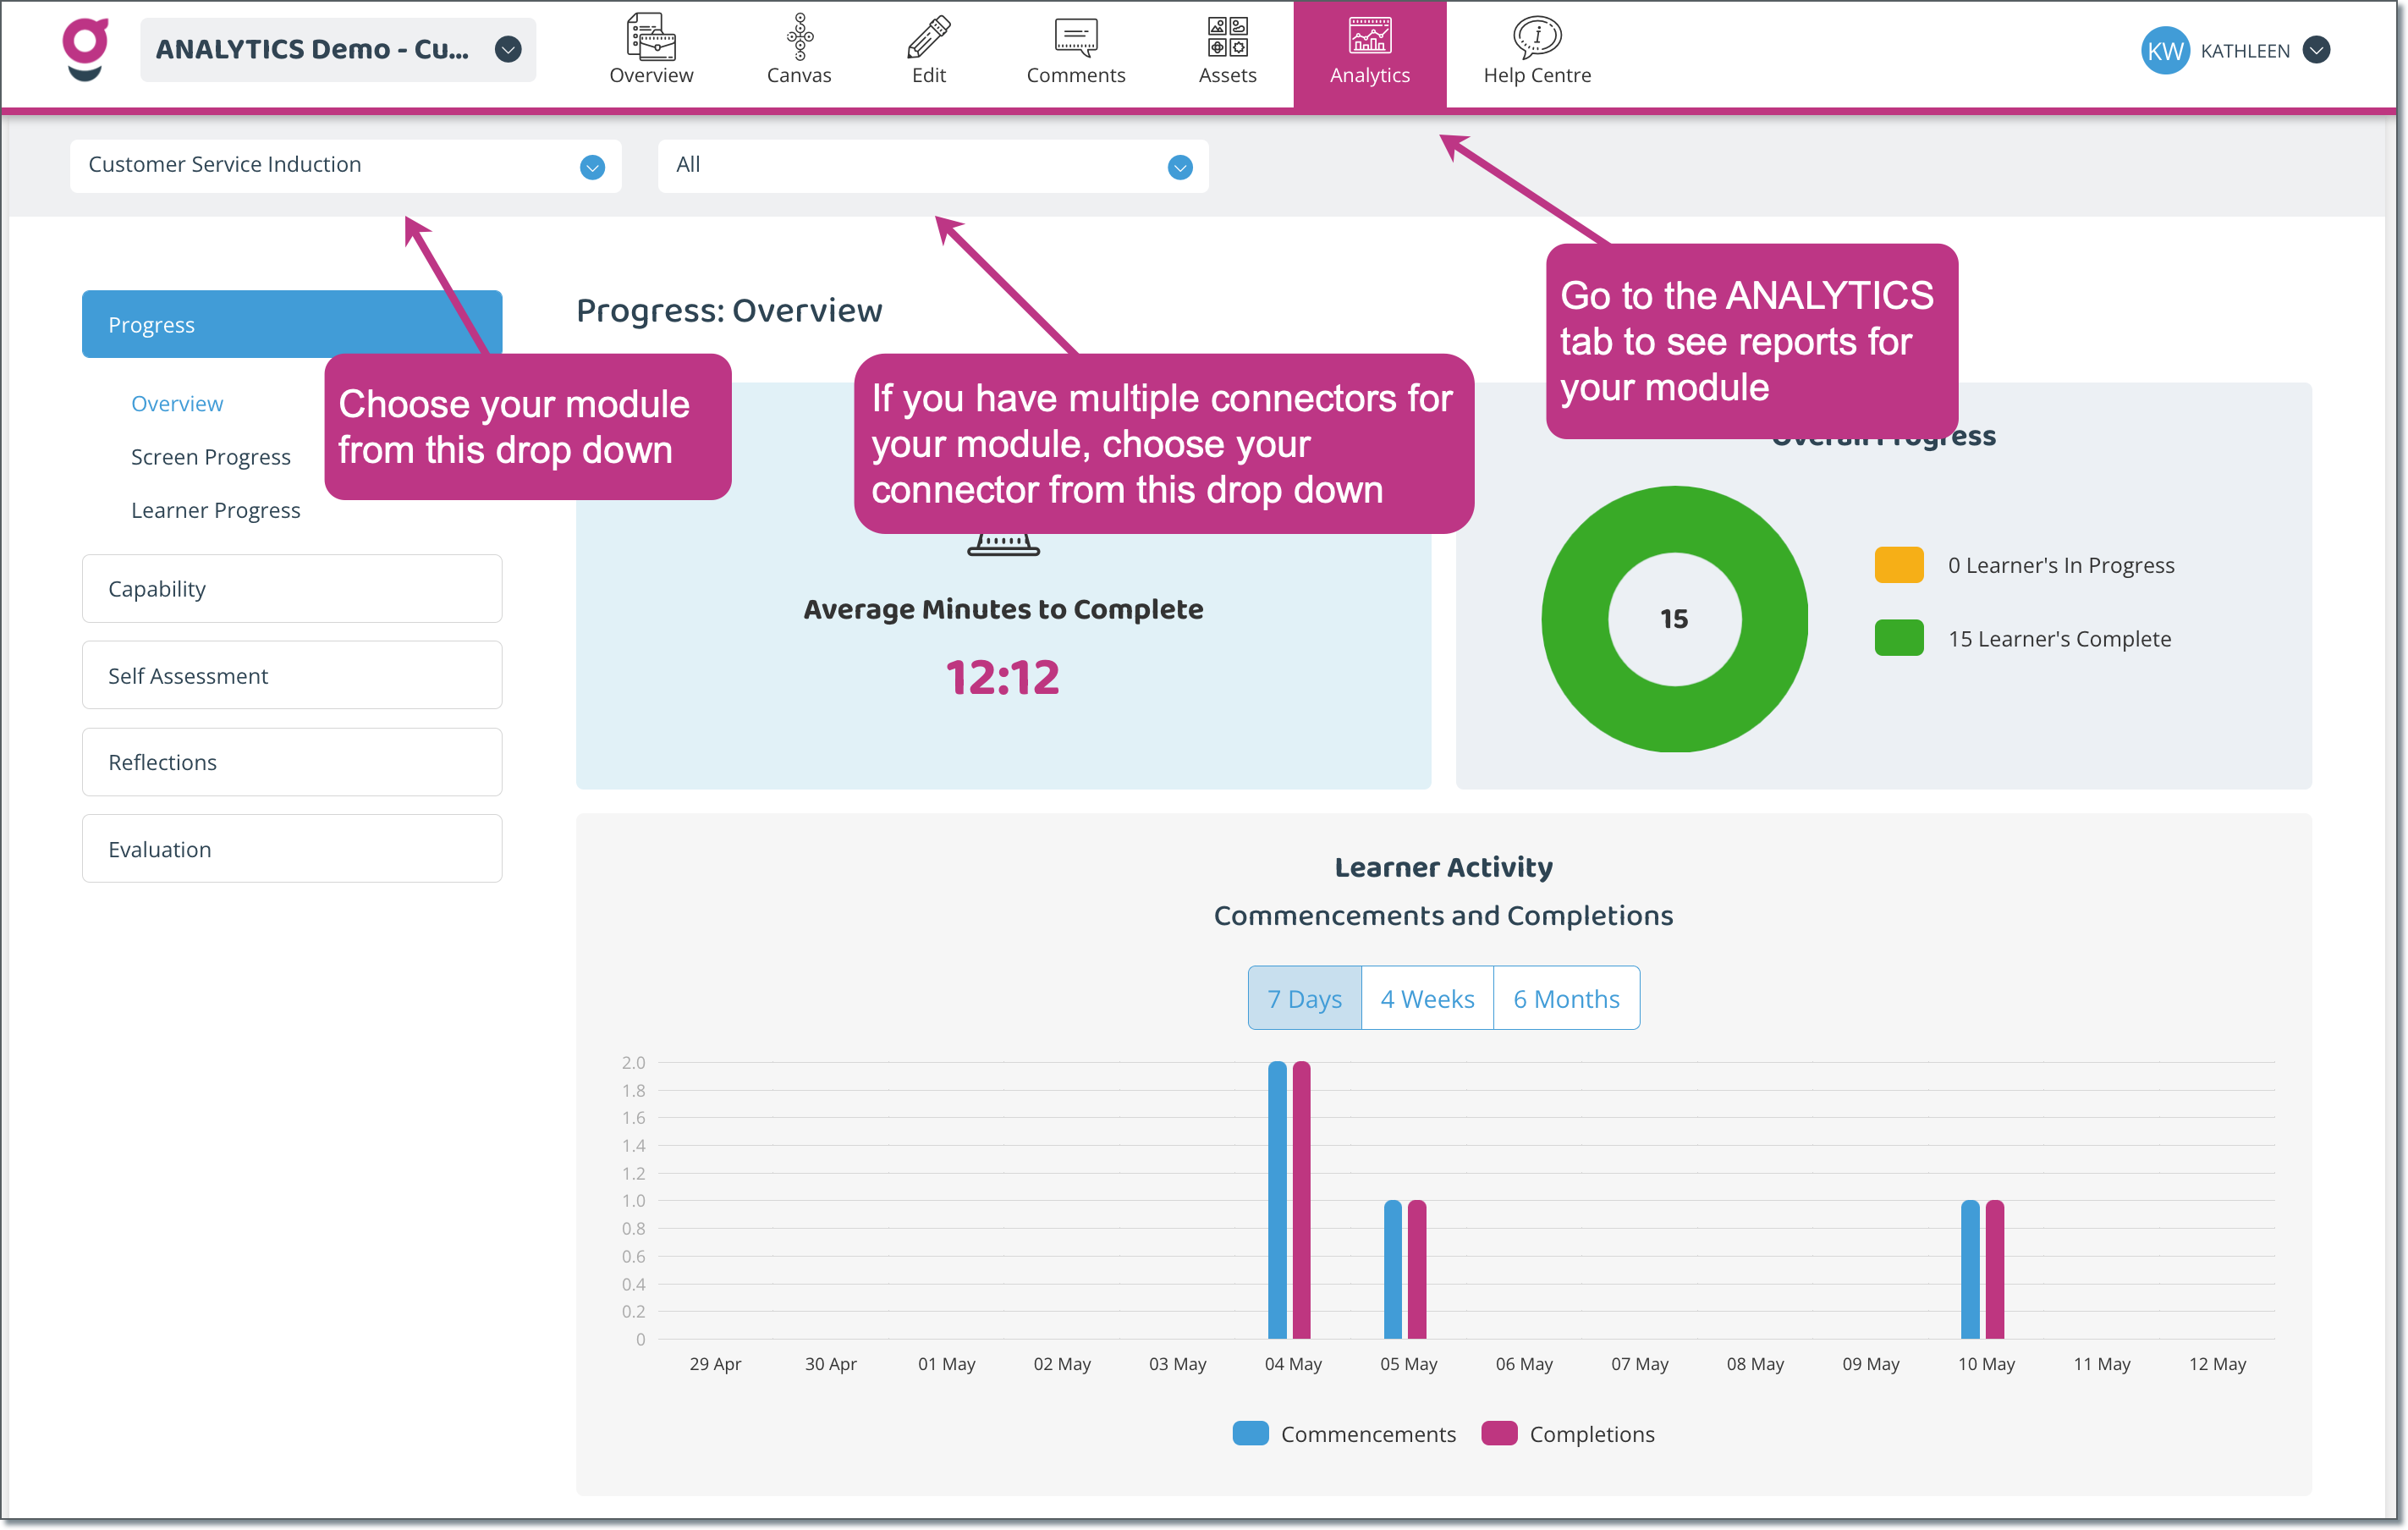This screenshot has width=2408, height=1530.
Task: Click the Canvas tab label
Action: point(799,75)
